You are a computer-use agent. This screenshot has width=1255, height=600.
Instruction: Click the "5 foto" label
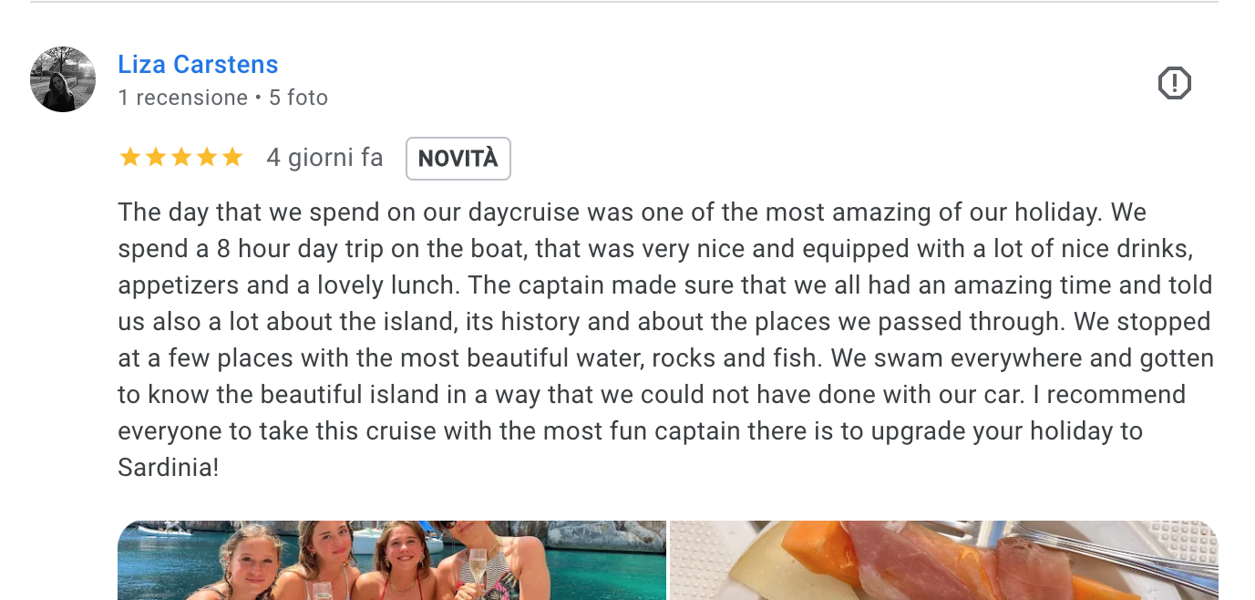pyautogui.click(x=299, y=98)
